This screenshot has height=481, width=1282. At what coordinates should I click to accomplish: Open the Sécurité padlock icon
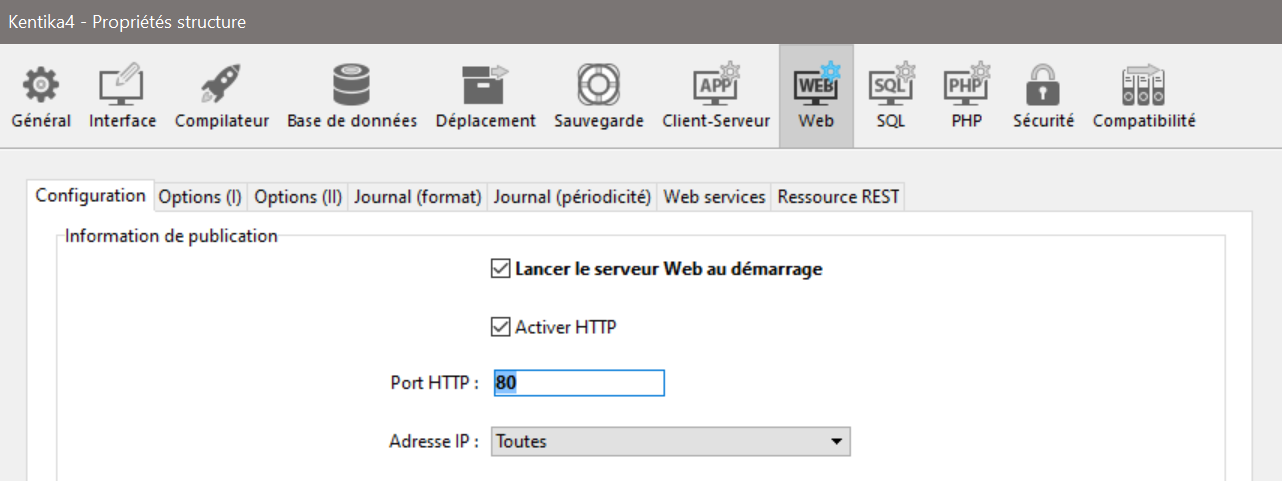tap(1043, 97)
